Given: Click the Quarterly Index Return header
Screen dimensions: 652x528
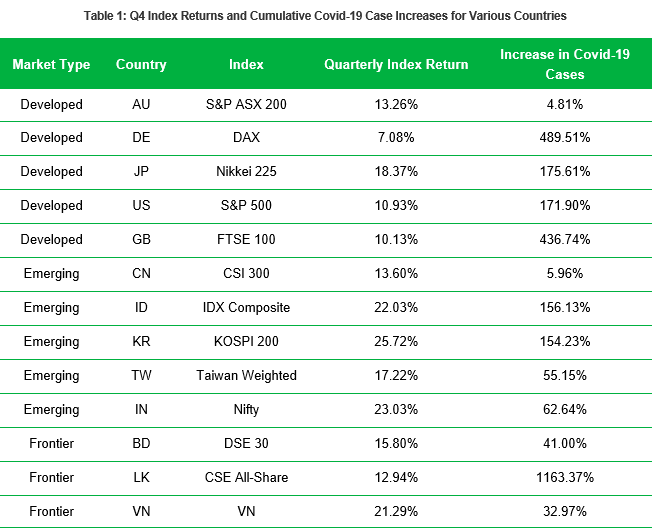Looking at the screenshot, I should coord(396,65).
